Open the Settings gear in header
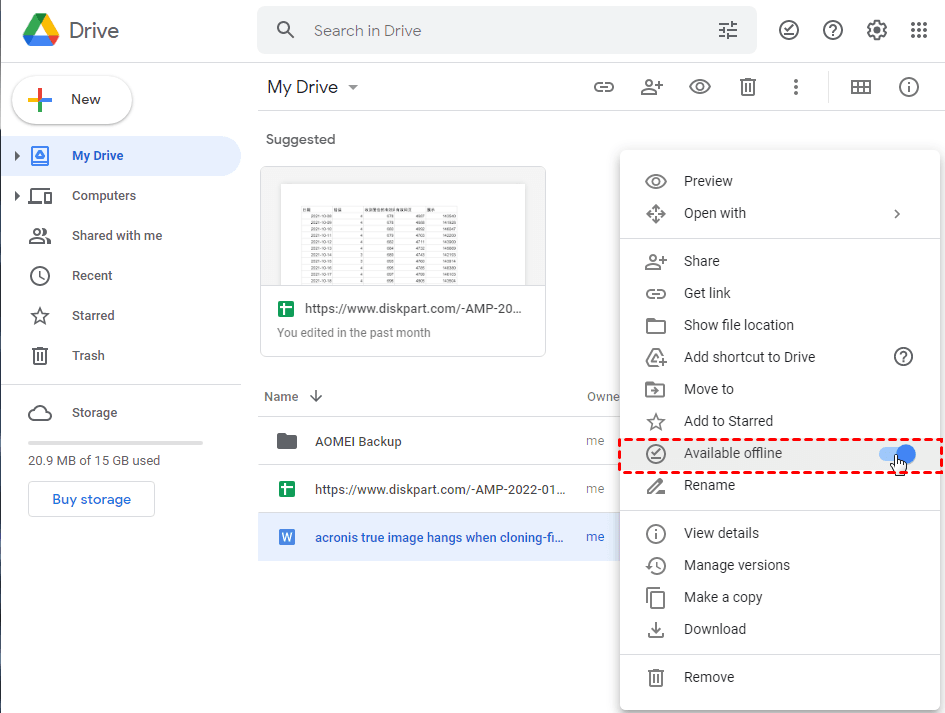The width and height of the screenshot is (945, 713). click(876, 30)
